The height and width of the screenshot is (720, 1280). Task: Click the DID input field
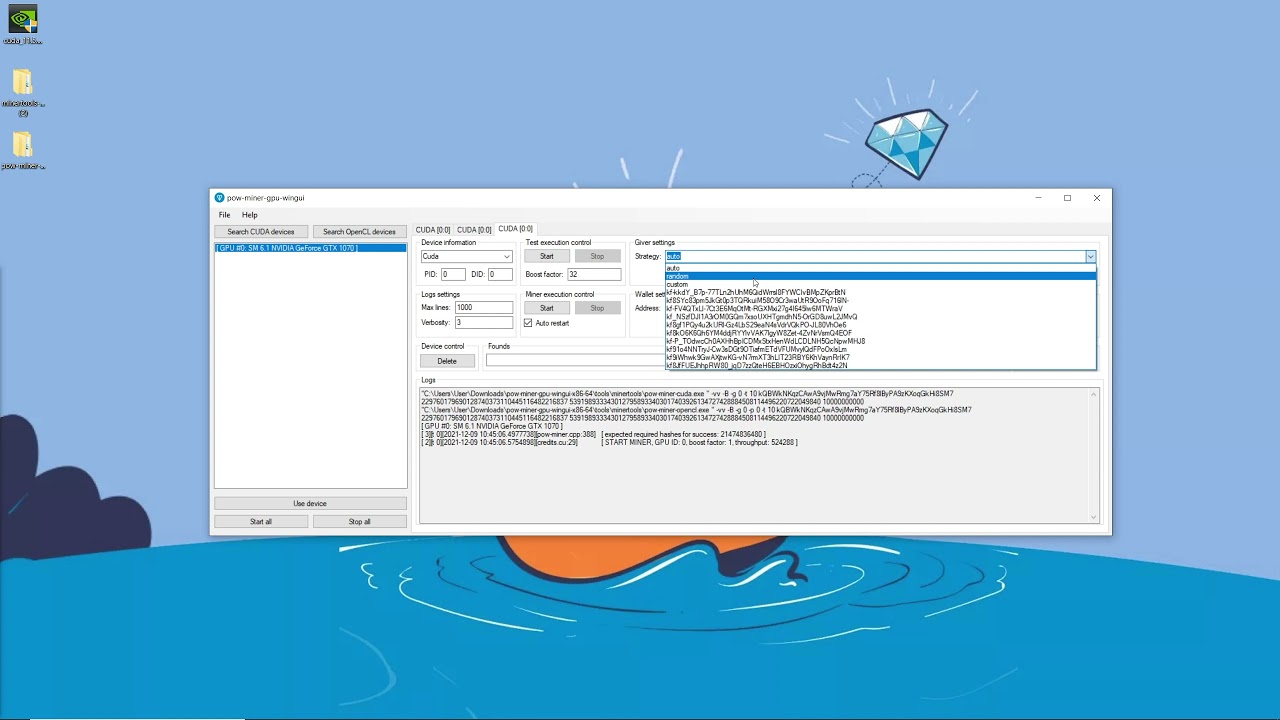(x=499, y=274)
